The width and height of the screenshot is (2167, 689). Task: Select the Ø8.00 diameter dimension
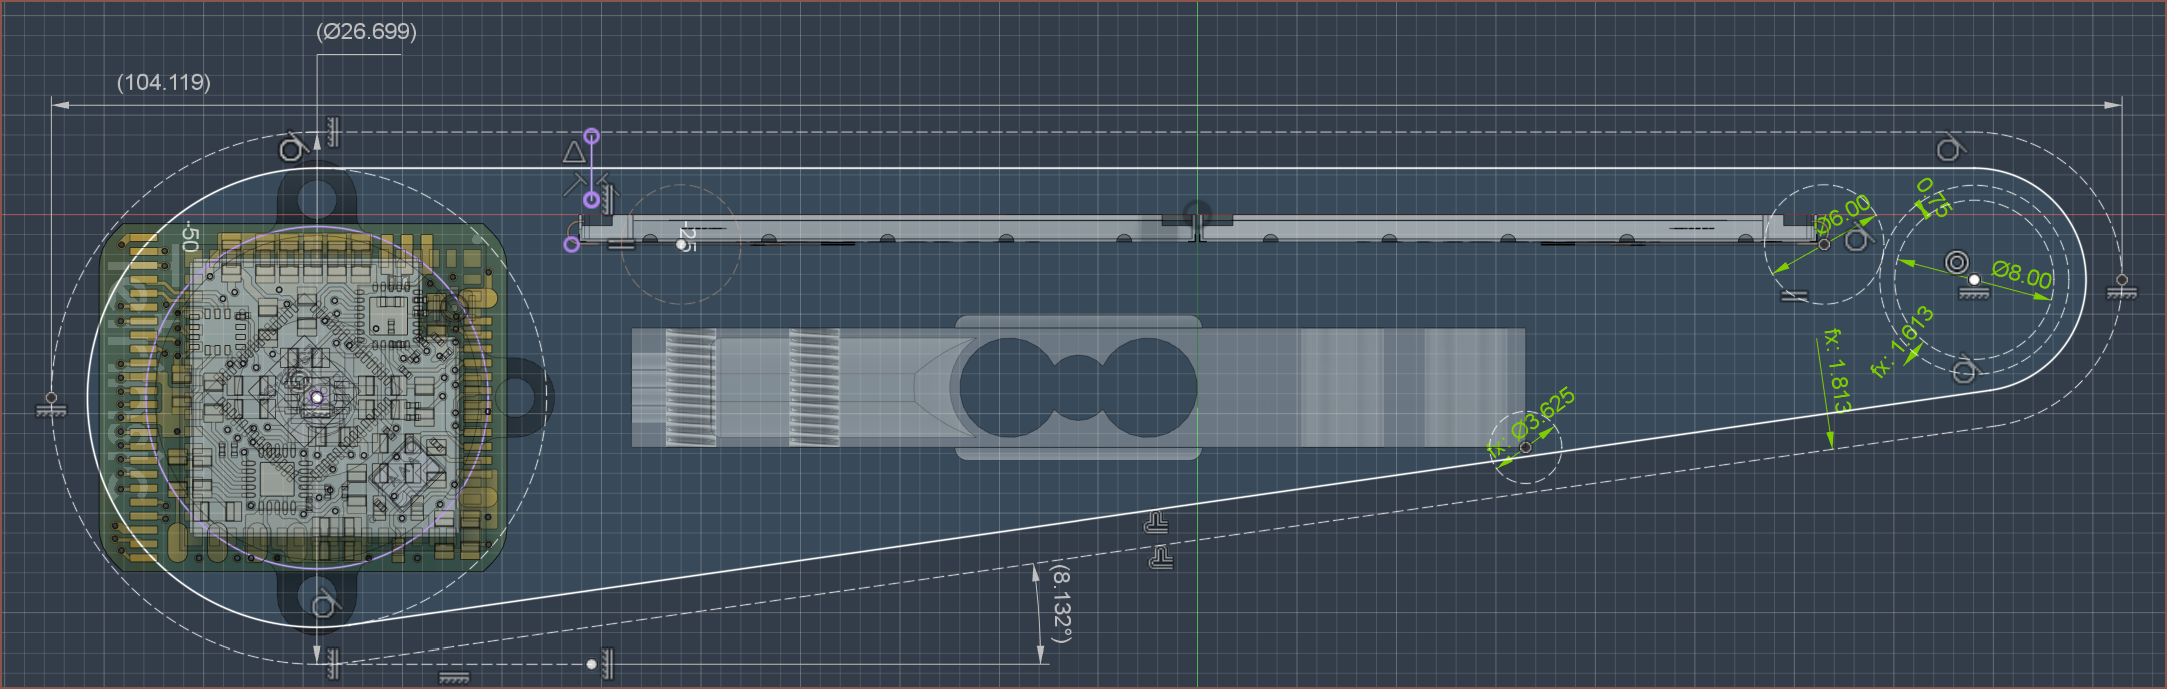tap(2021, 274)
